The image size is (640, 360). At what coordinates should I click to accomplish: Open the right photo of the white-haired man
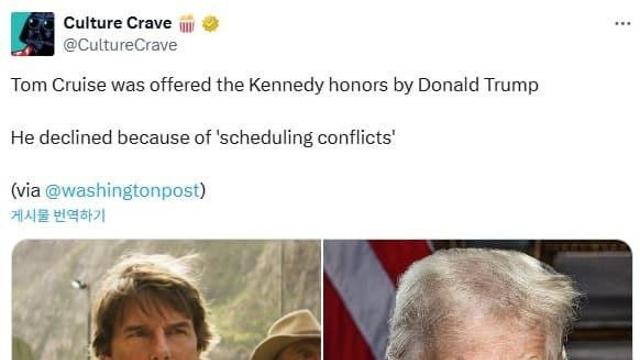point(478,300)
